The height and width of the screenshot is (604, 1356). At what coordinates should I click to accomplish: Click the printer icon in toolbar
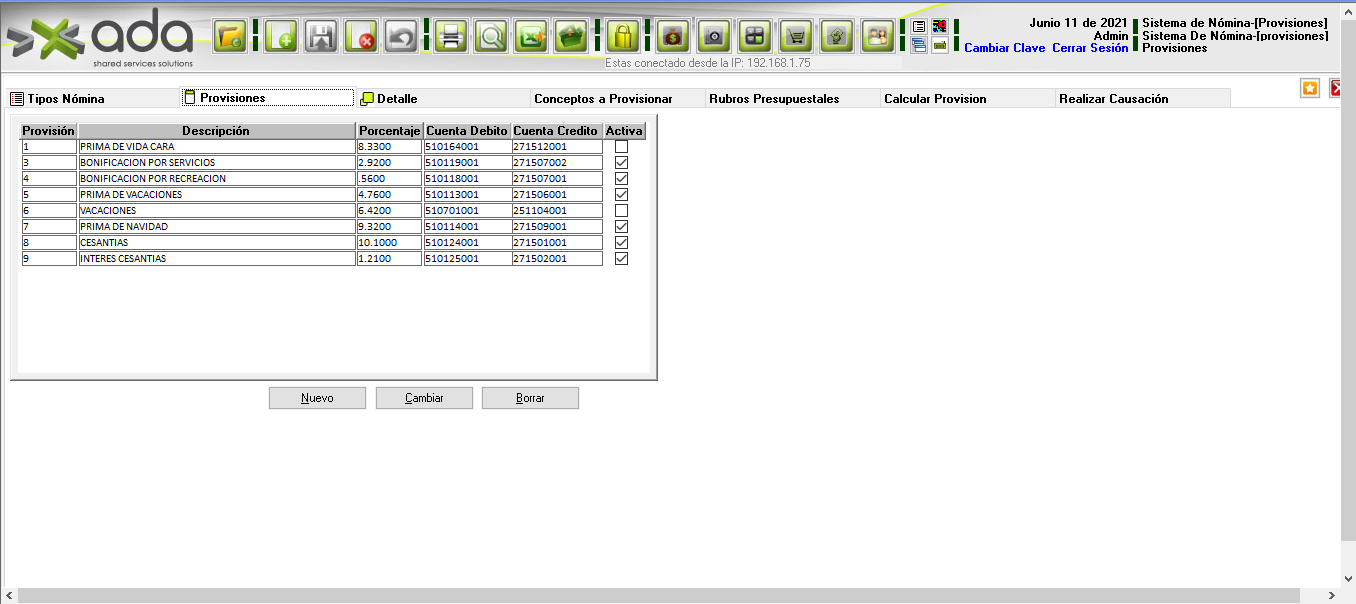pyautogui.click(x=451, y=37)
